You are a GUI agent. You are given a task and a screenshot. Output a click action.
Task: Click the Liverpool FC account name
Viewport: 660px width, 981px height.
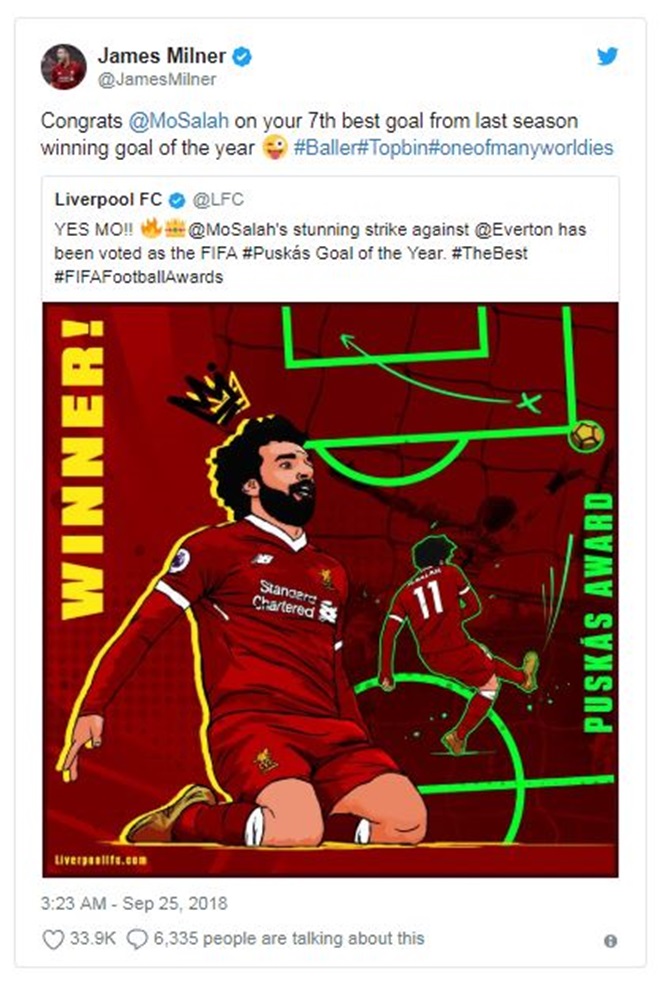point(108,200)
